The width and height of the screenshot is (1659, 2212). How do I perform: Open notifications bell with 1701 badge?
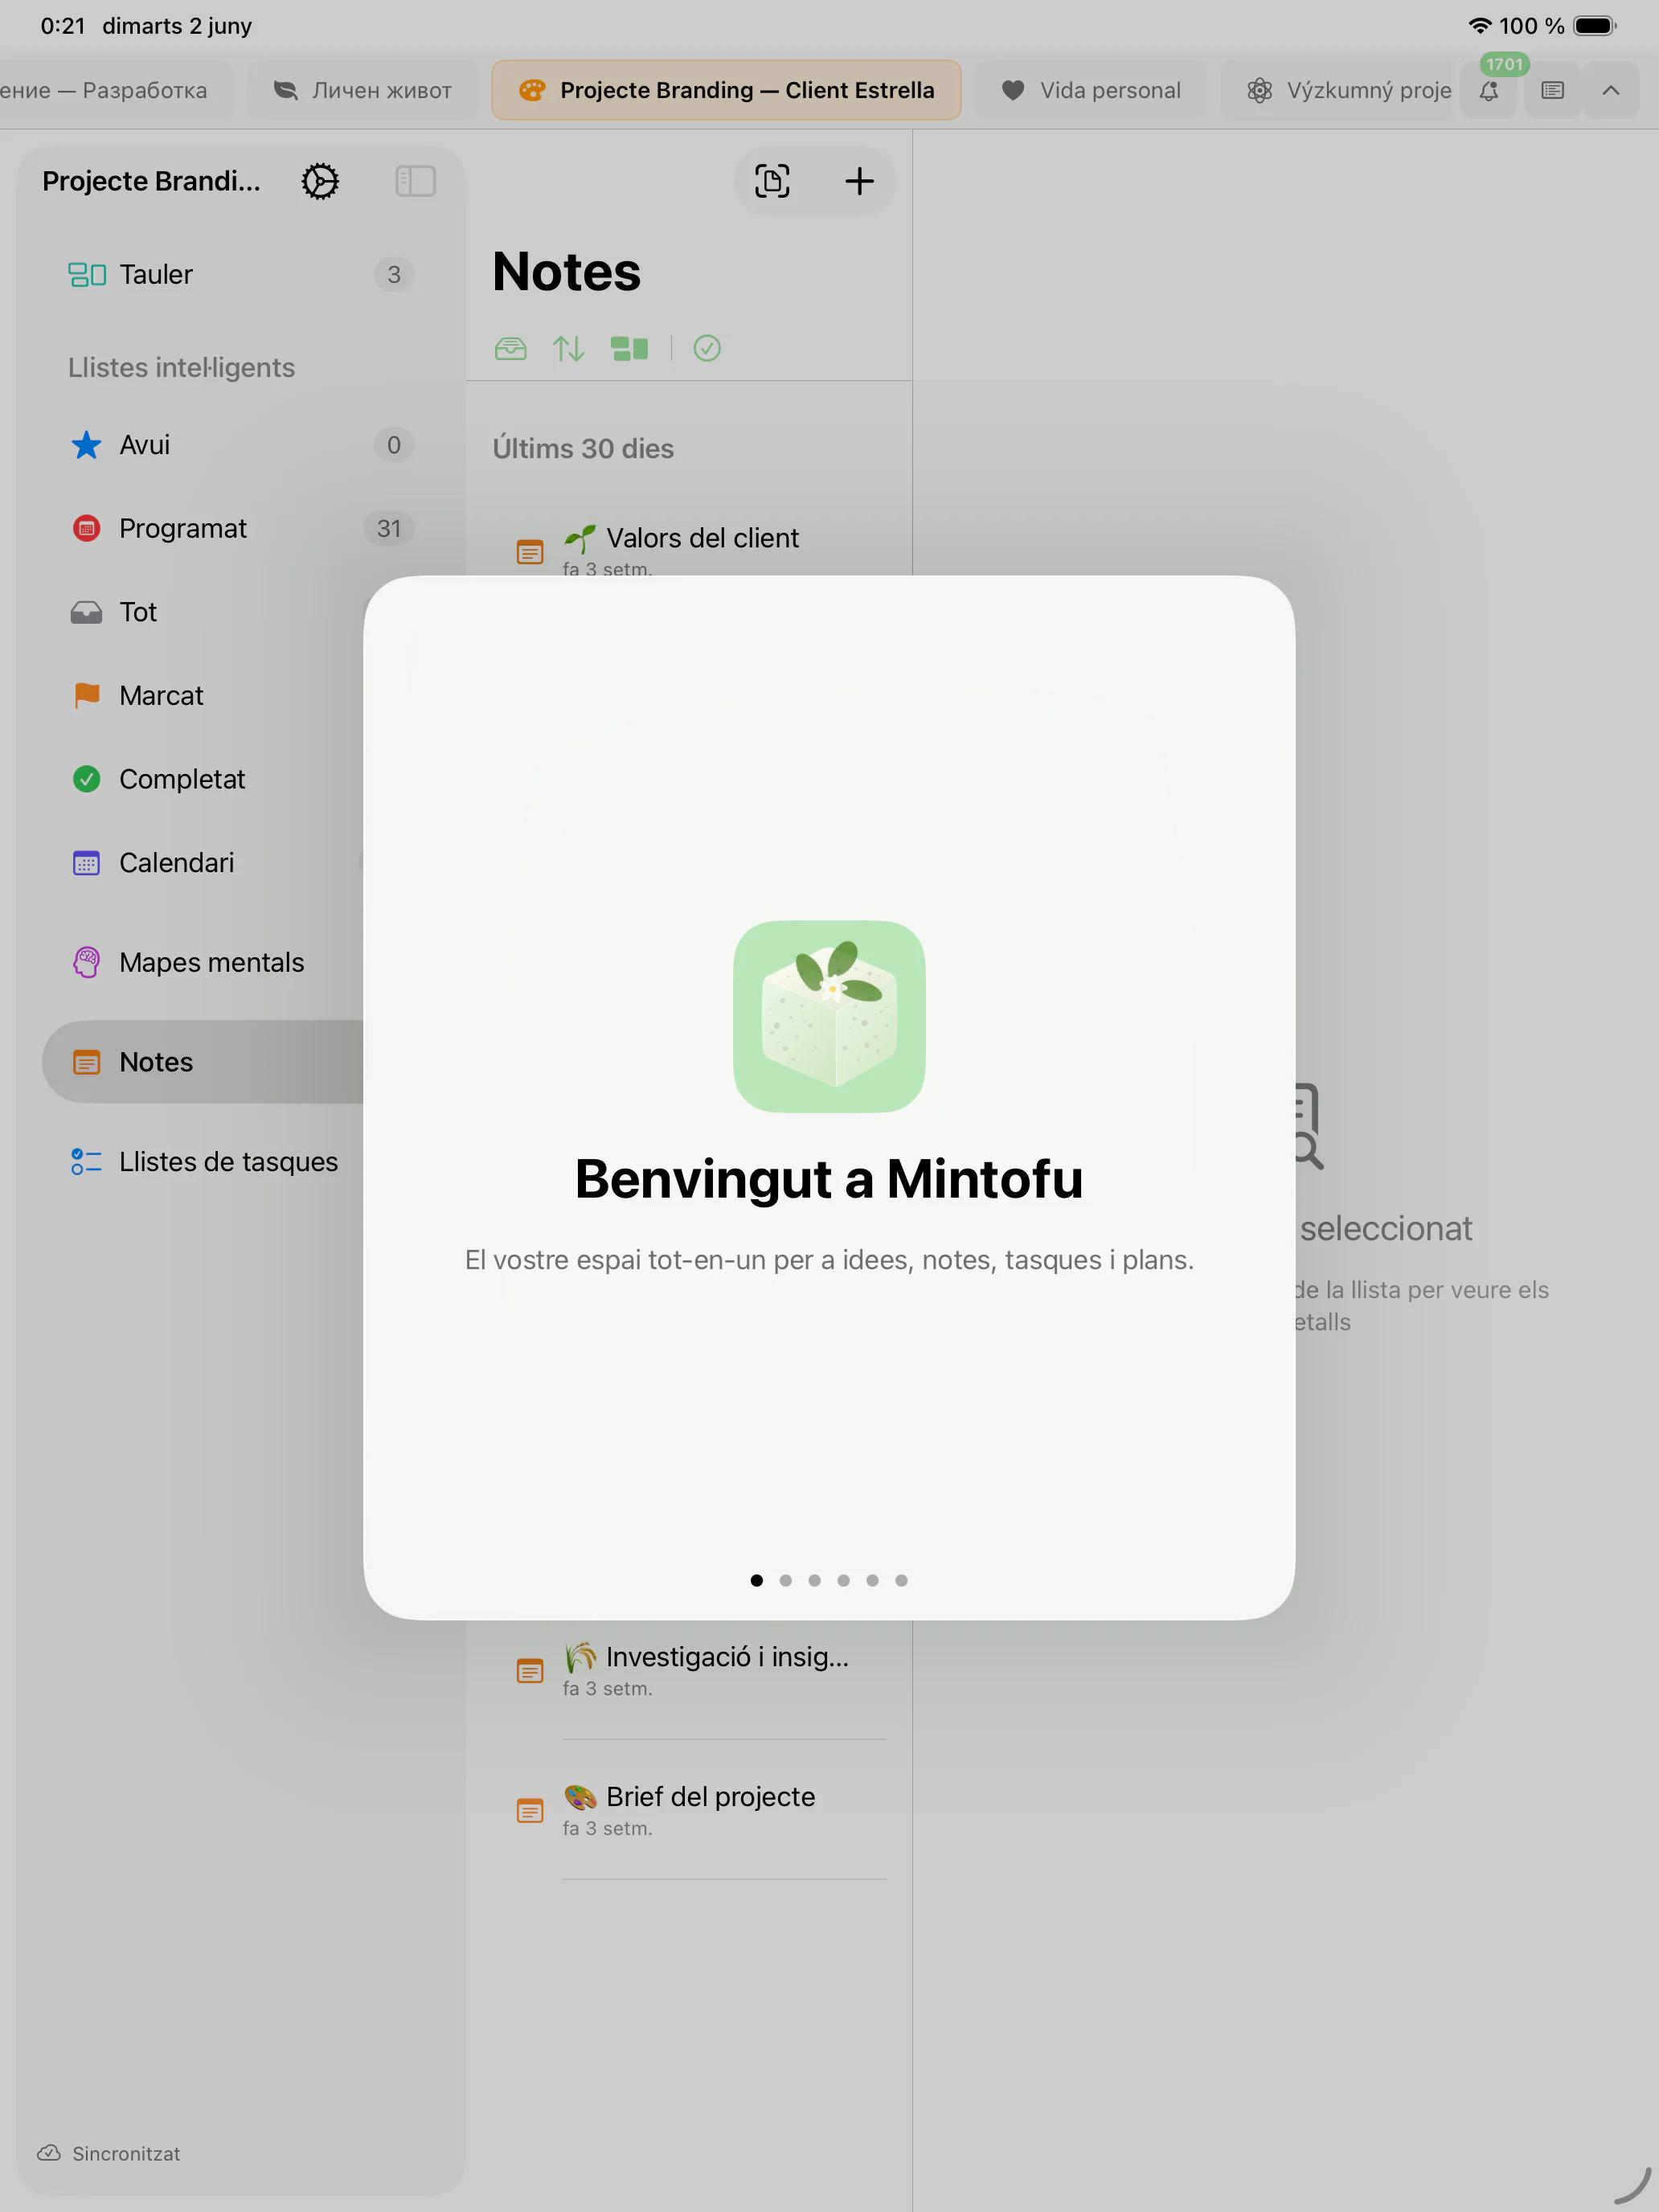coord(1489,90)
